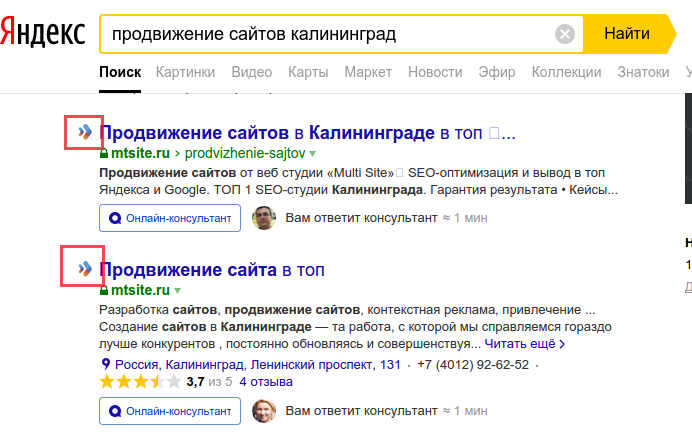Switch to the Картинки tab
The image size is (692, 445).
point(185,72)
